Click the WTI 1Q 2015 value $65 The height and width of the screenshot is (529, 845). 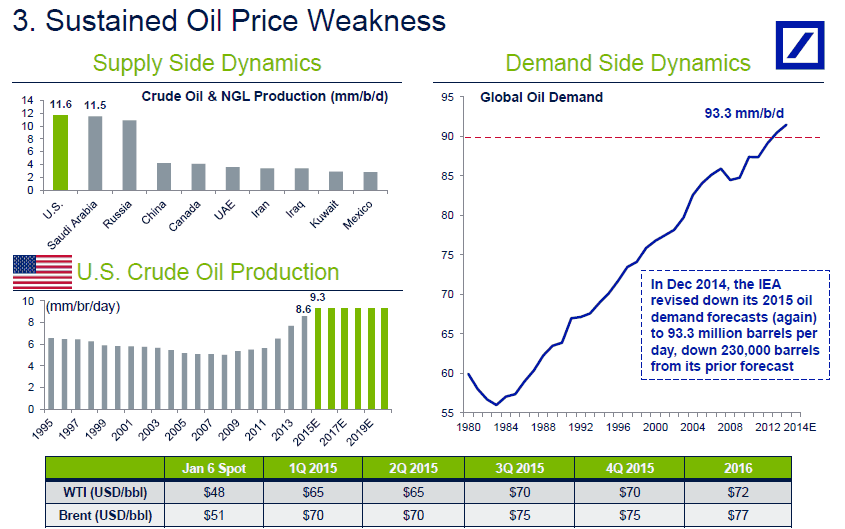313,492
